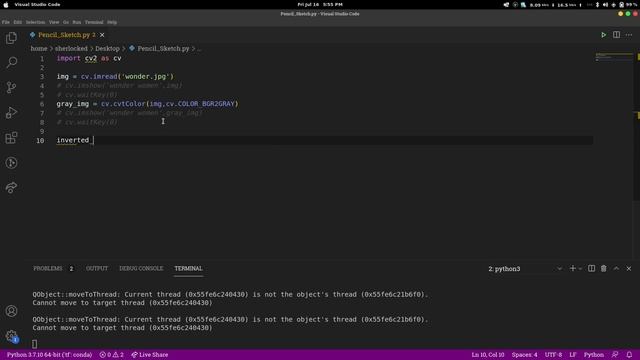The height and width of the screenshot is (360, 640).
Task: Open the Help menu
Action: click(112, 22)
